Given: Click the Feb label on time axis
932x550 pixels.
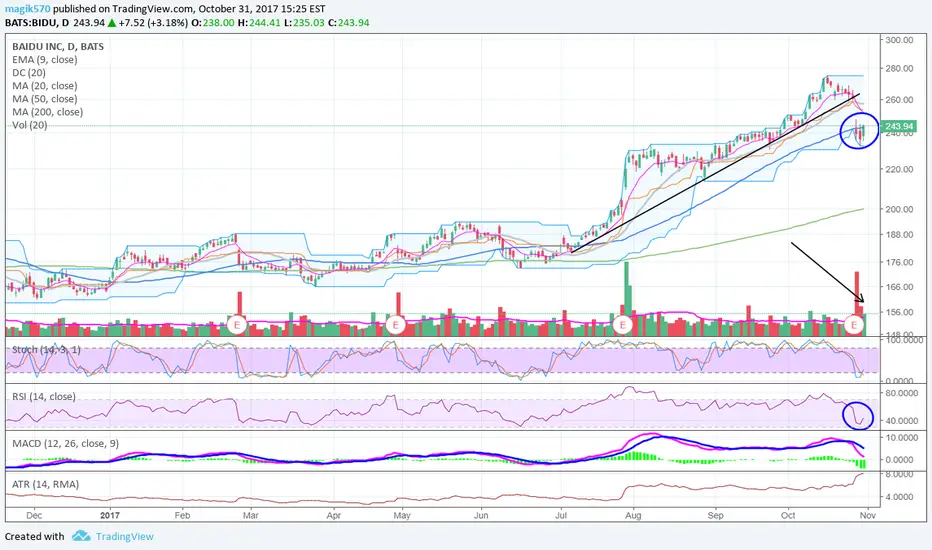Looking at the screenshot, I should pyautogui.click(x=182, y=515).
